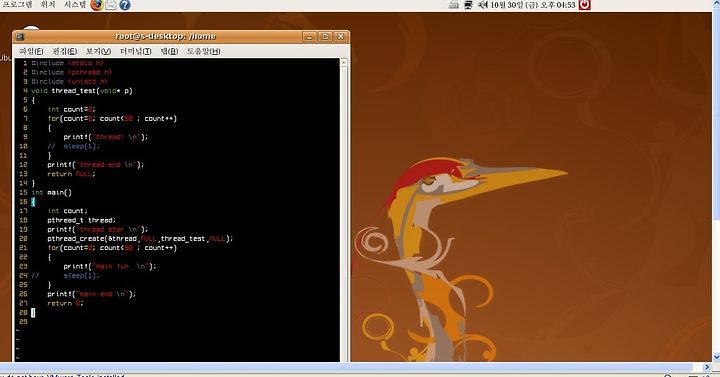Place cursor on '#include <unistd.h>' line
Screen dimensions: 720x377
click(70, 81)
